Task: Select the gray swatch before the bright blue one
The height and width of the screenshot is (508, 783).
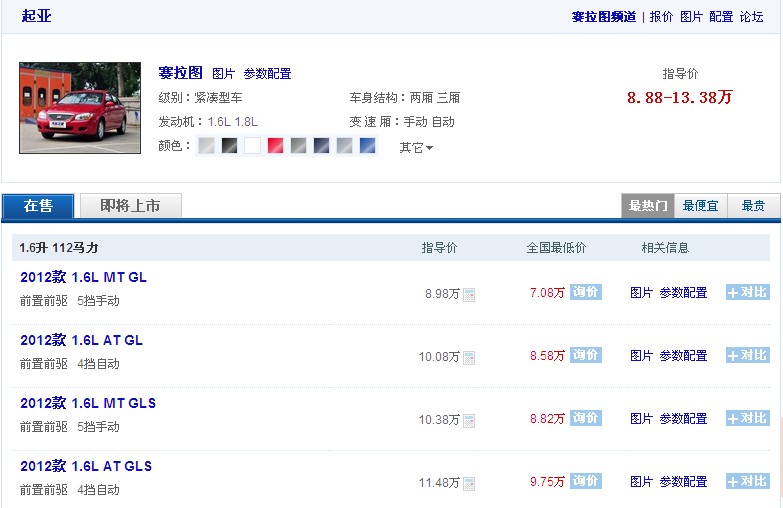Action: coord(344,145)
